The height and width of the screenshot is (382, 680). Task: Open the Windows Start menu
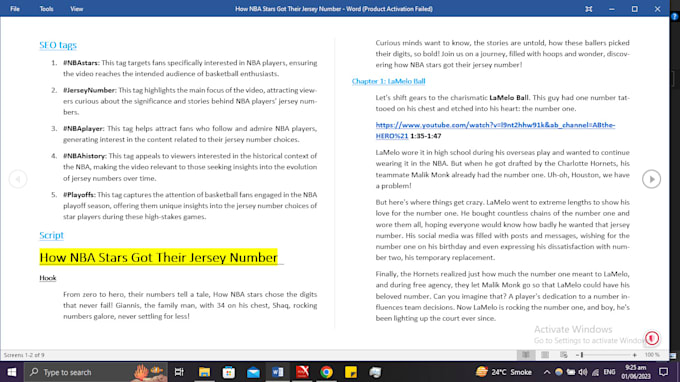[12, 372]
